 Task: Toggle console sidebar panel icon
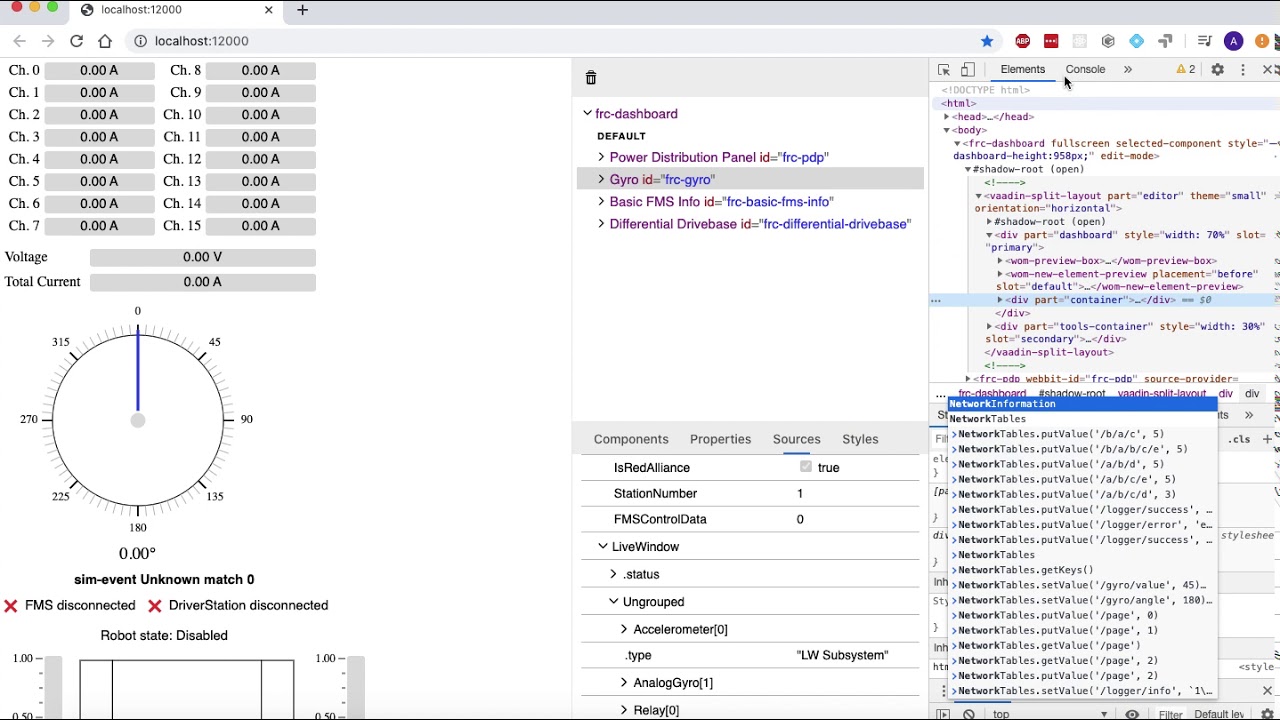943,714
